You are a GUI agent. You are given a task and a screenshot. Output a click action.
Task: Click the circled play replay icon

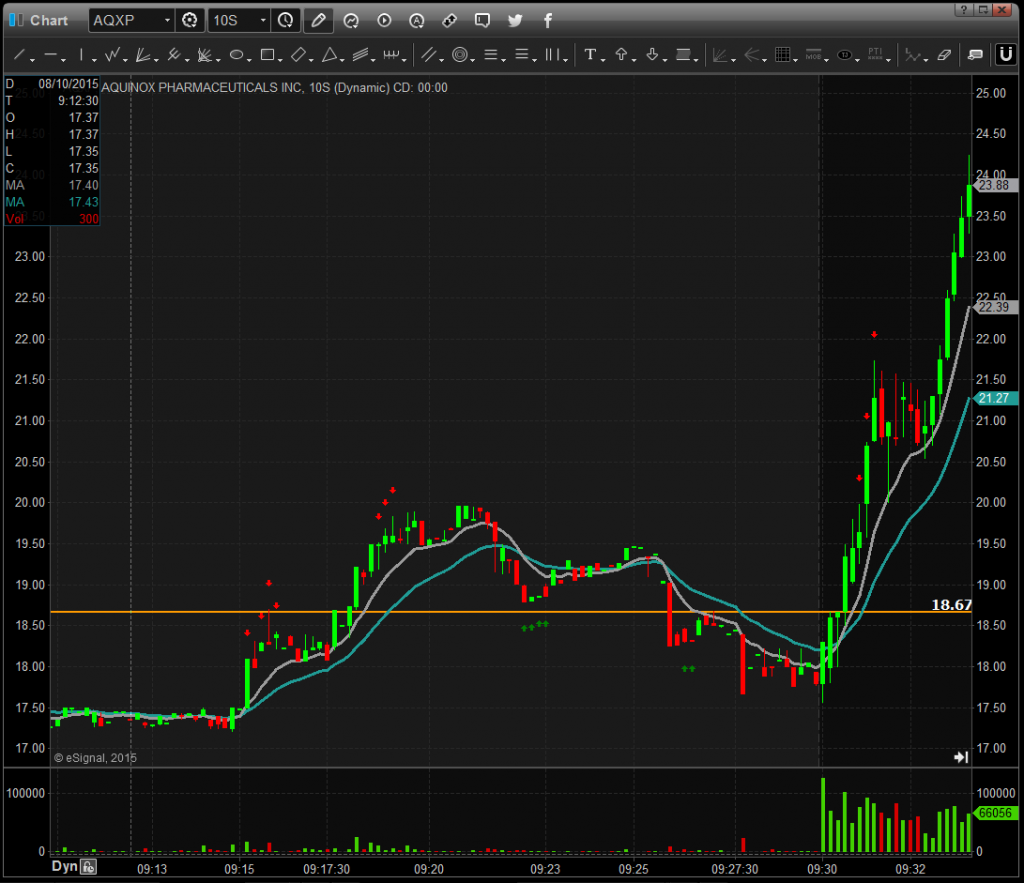384,21
